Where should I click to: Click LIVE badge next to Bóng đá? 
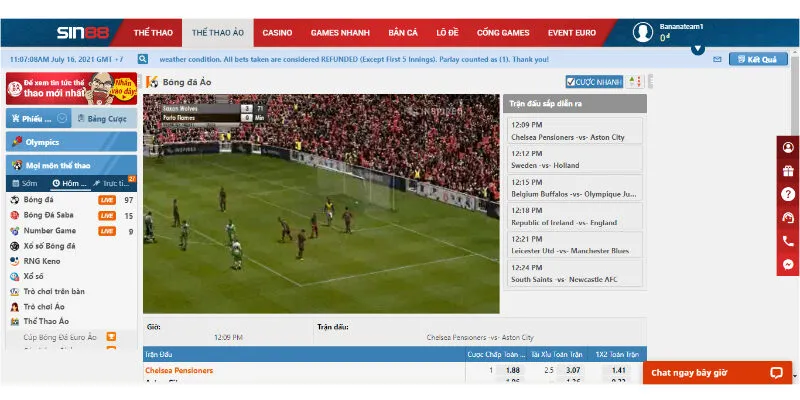pos(107,200)
